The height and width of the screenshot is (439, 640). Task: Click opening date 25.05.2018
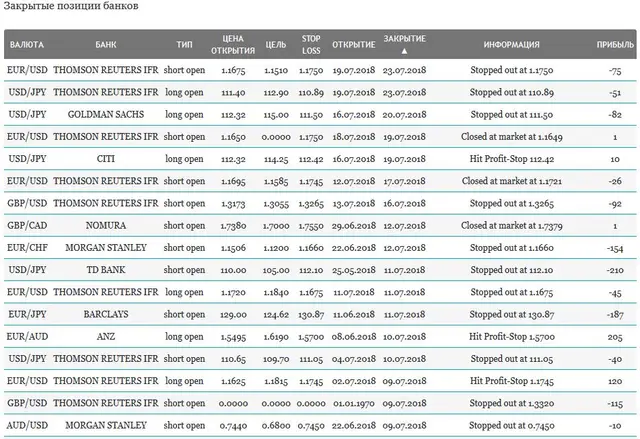coord(353,270)
